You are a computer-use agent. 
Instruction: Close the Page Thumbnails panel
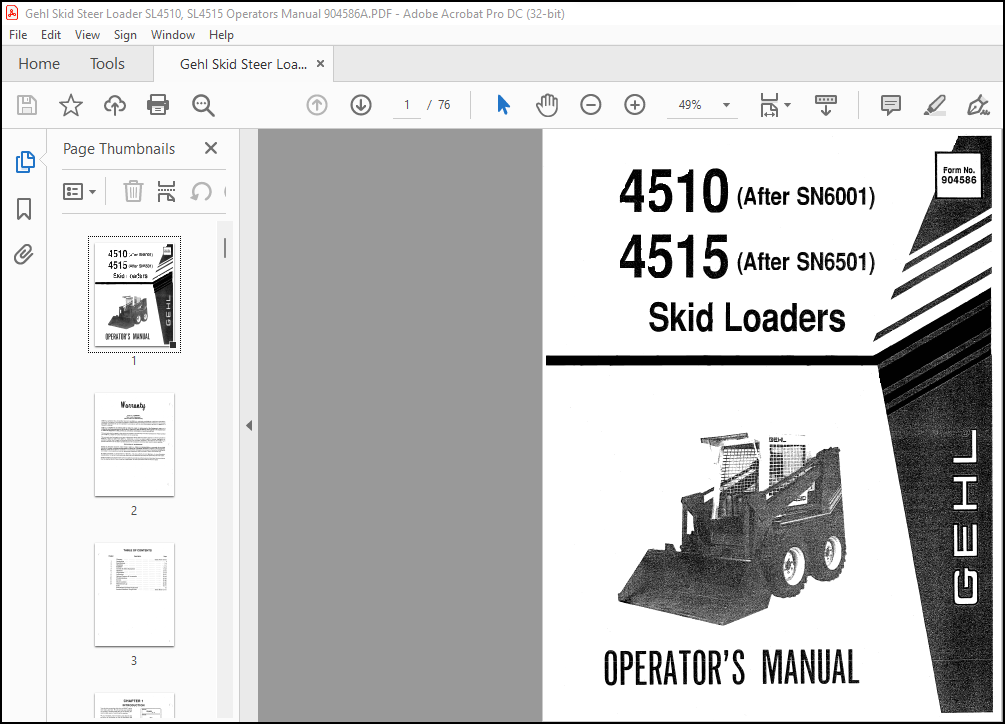pos(211,148)
